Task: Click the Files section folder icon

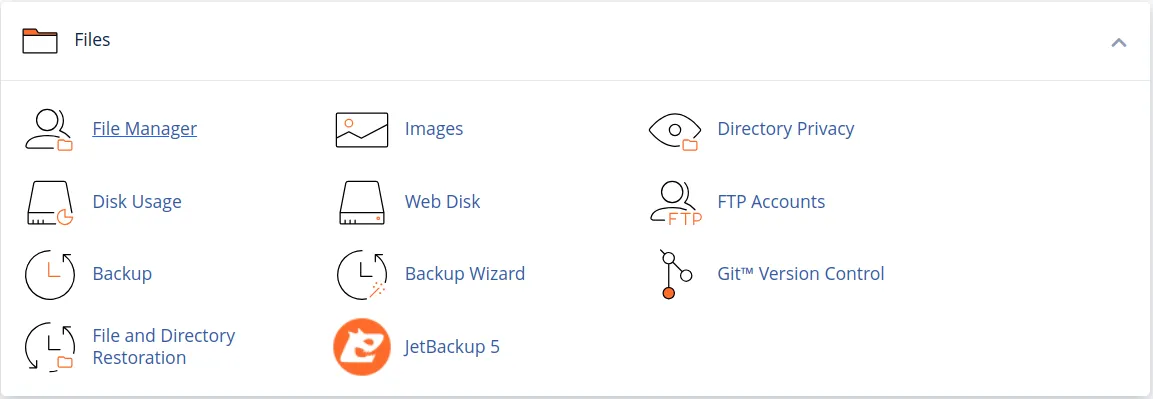Action: 40,40
